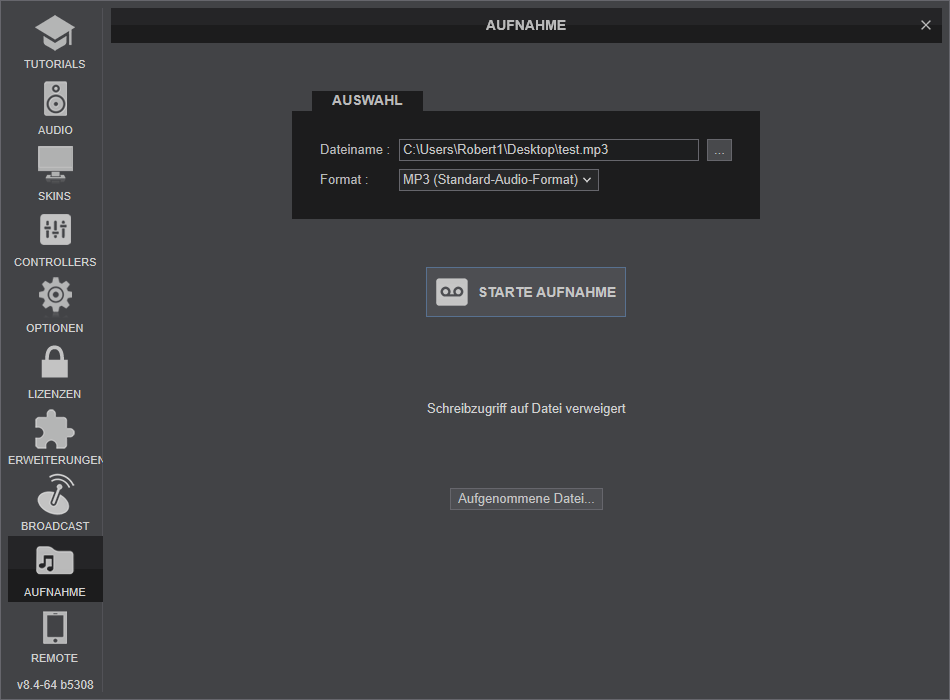Open Remote smartphone icon
Screen dimensions: 950x700
pyautogui.click(x=55, y=627)
